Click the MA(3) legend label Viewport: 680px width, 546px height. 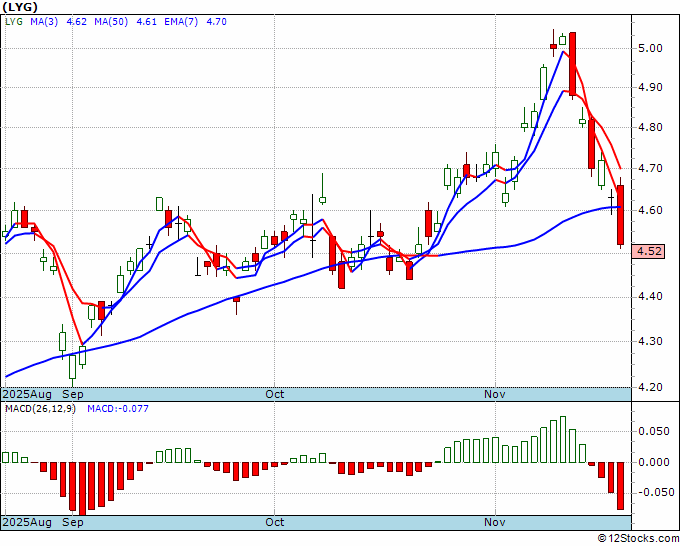click(44, 22)
